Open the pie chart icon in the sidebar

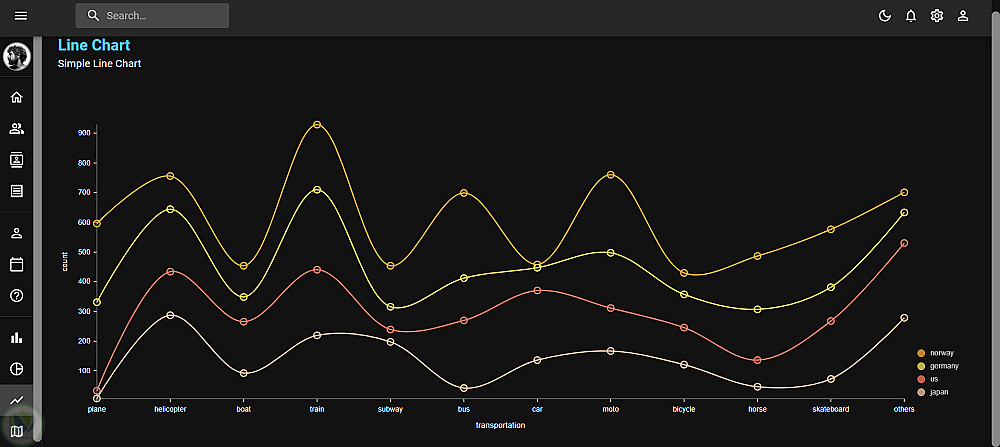click(17, 369)
